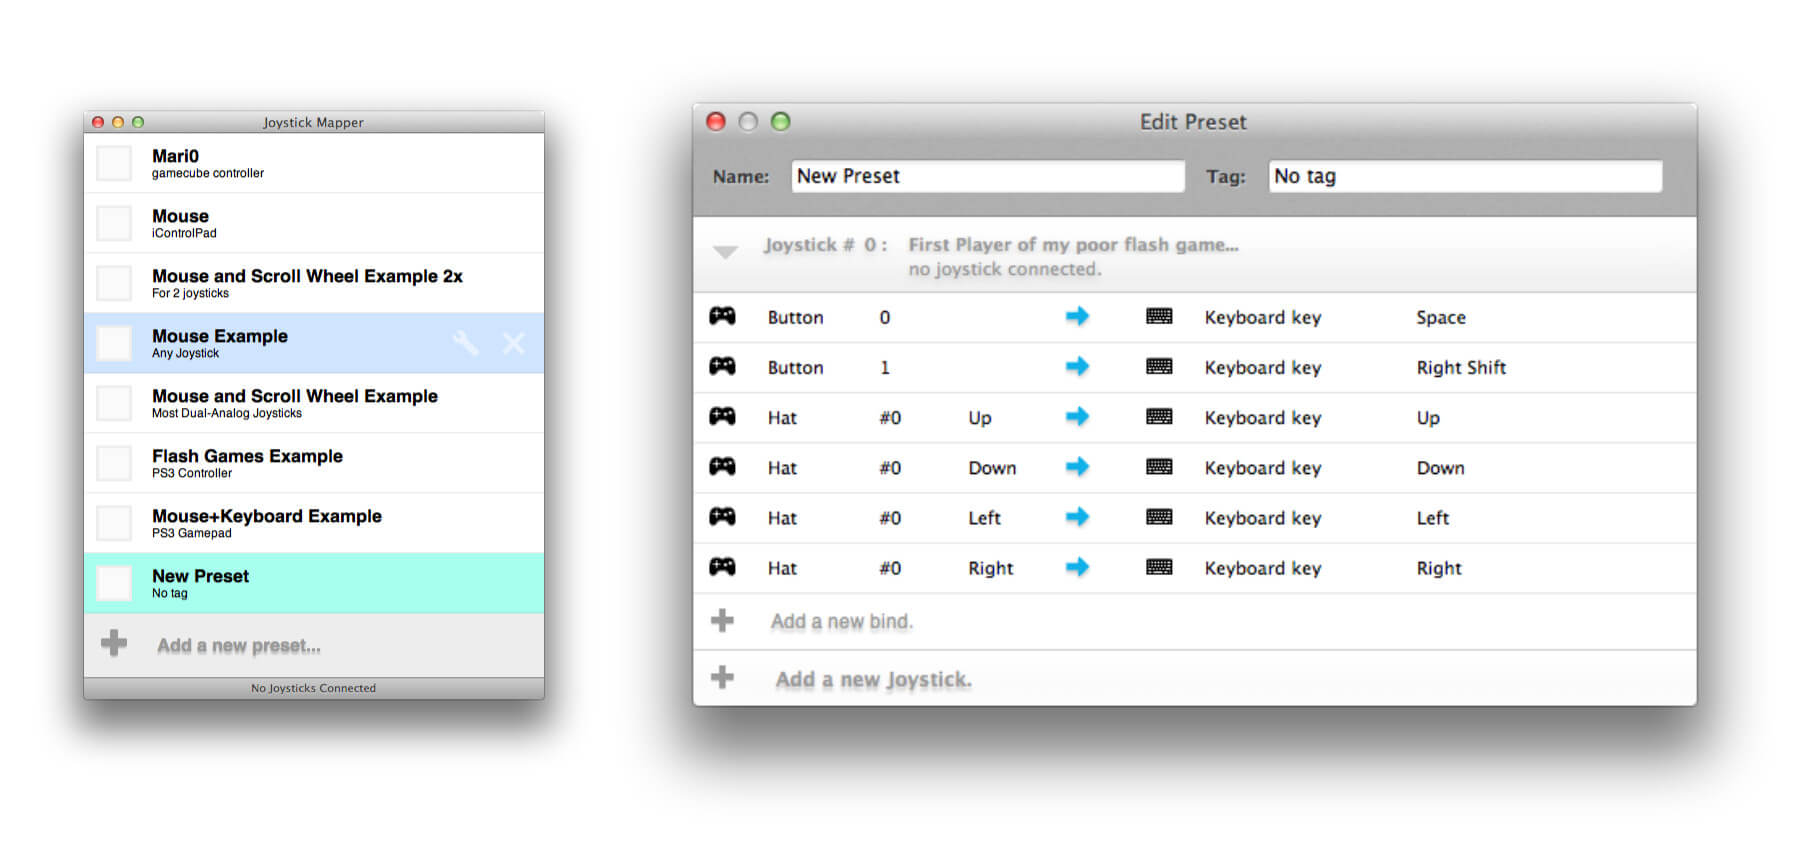This screenshot has height=850, width=1800.
Task: Click plus icon beside Add a new bind
Action: tap(722, 621)
